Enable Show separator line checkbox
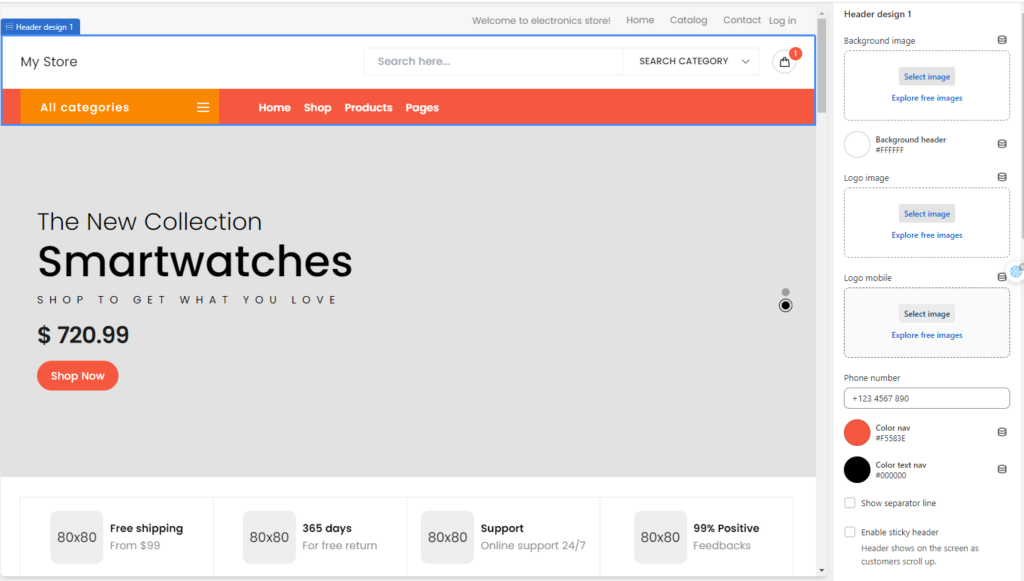This screenshot has height=581, width=1024. click(x=850, y=503)
